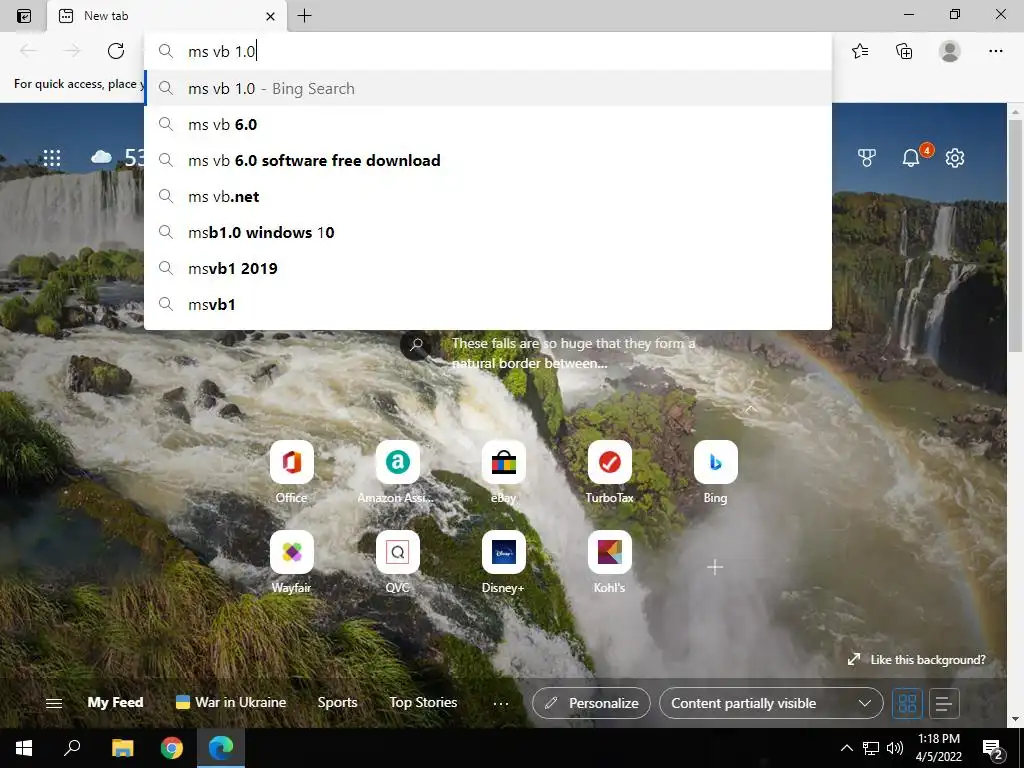This screenshot has width=1024, height=768.
Task: Select suggestion ms vb.net
Action: 488,196
